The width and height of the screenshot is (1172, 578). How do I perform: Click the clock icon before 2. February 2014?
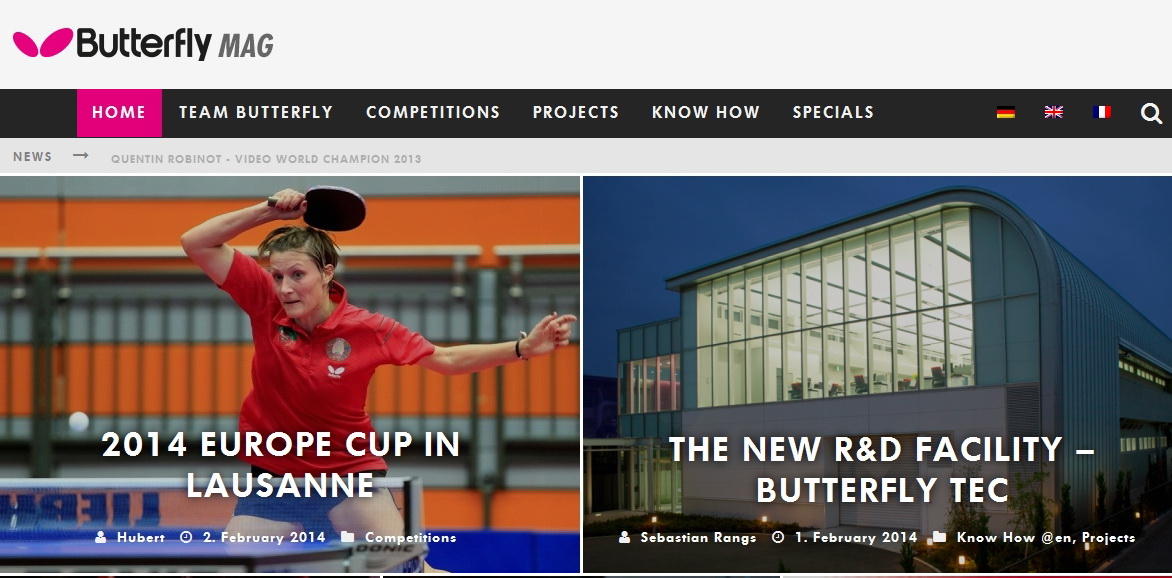click(x=185, y=537)
